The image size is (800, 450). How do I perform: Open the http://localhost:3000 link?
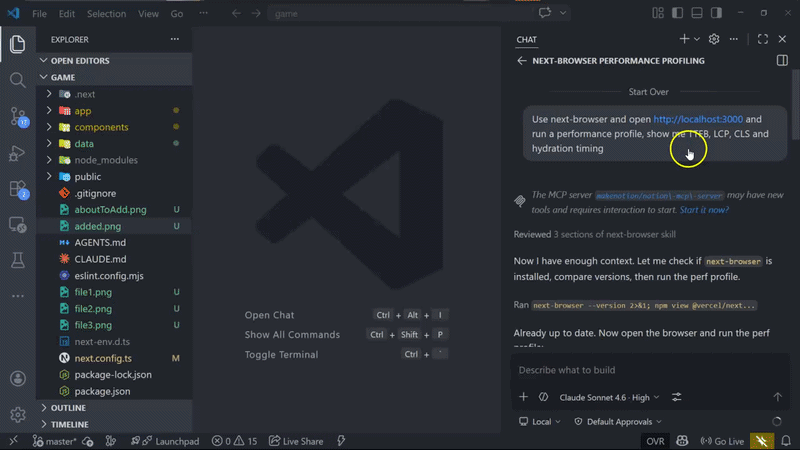(x=698, y=119)
